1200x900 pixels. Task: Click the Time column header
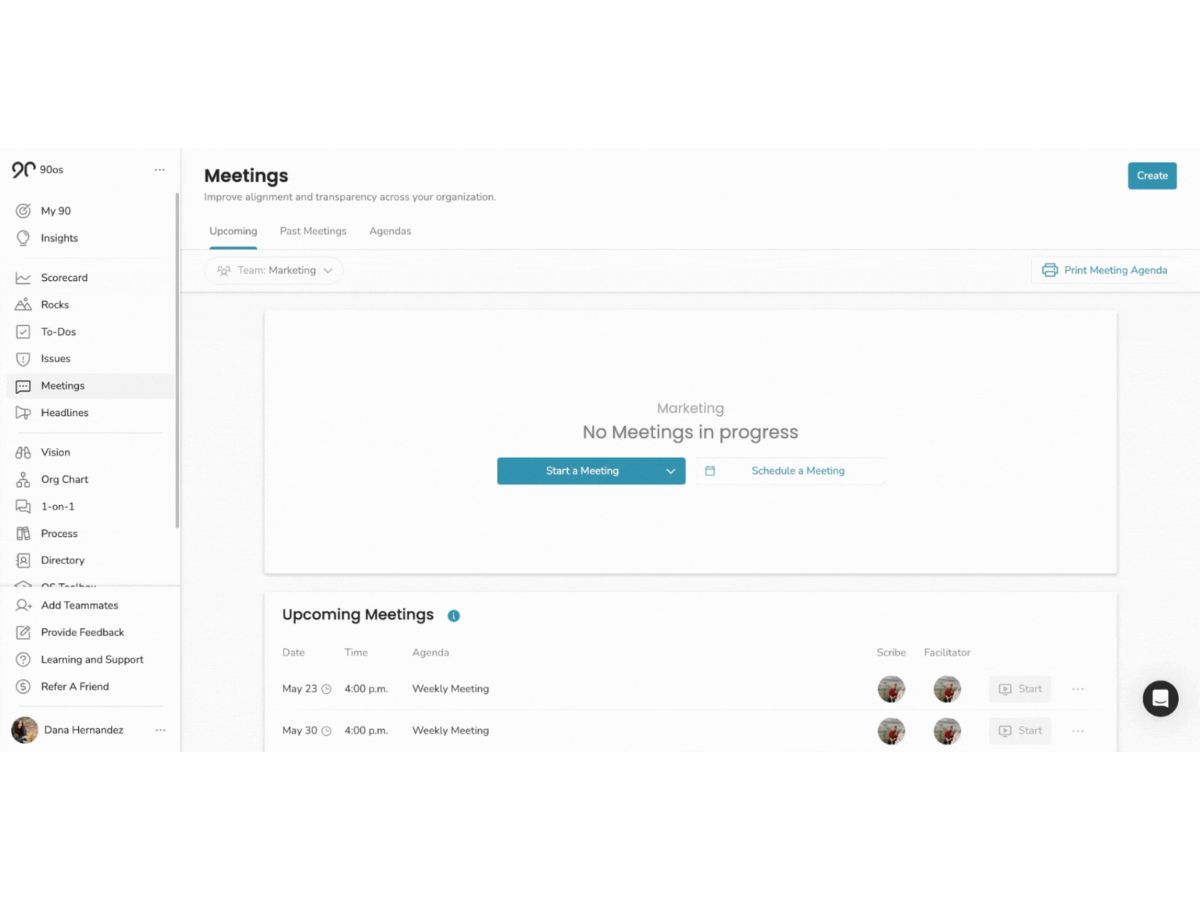tap(356, 653)
